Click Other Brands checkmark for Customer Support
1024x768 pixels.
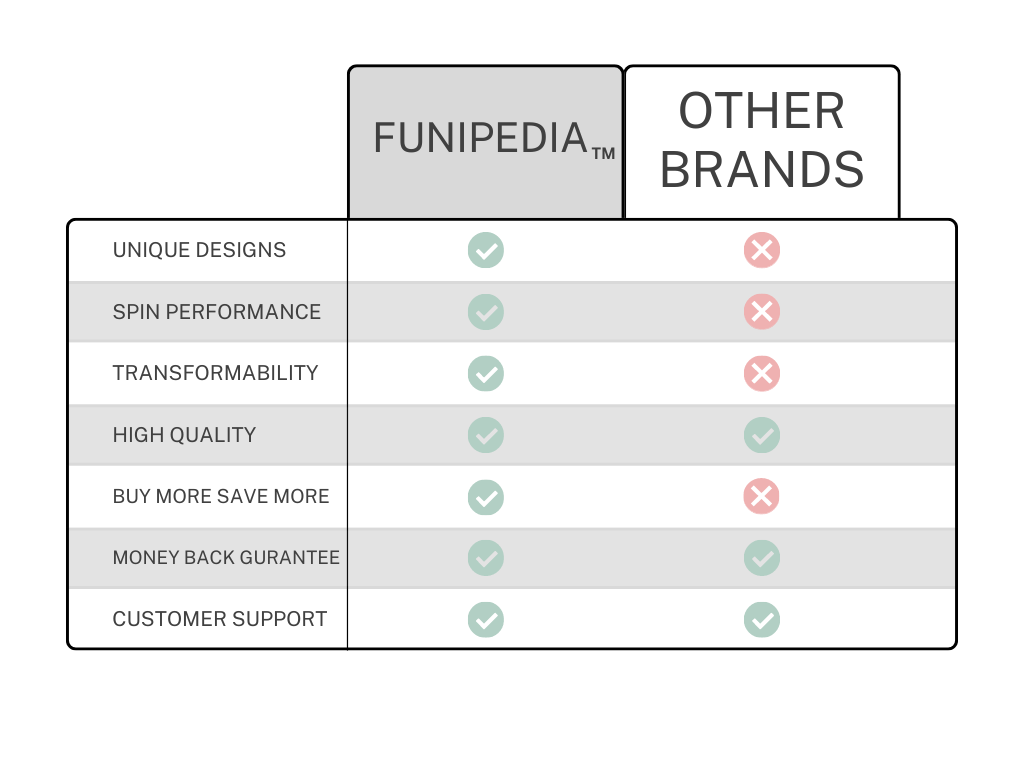[762, 620]
